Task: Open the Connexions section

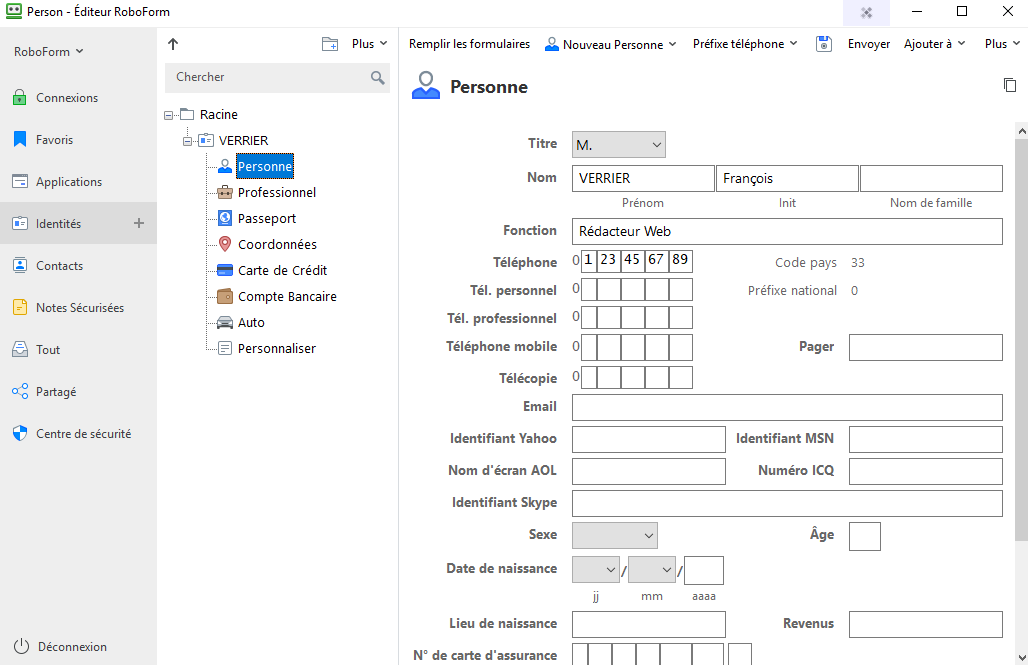Action: click(56, 98)
